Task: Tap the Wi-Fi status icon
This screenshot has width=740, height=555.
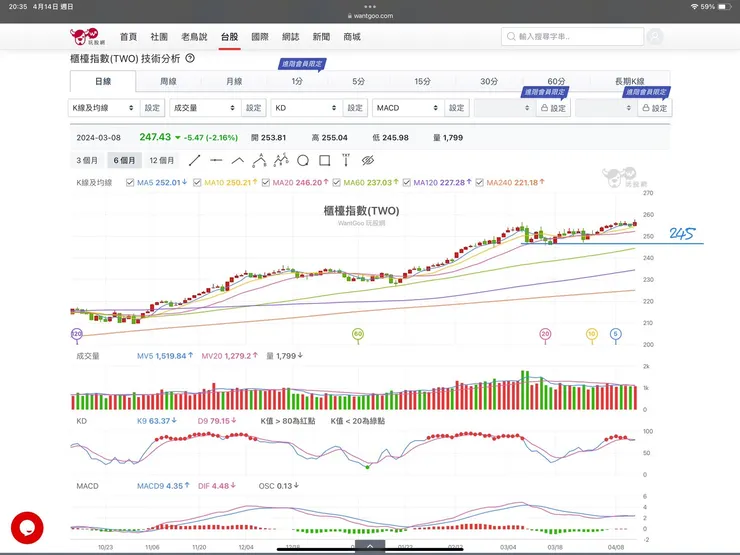Action: [694, 7]
